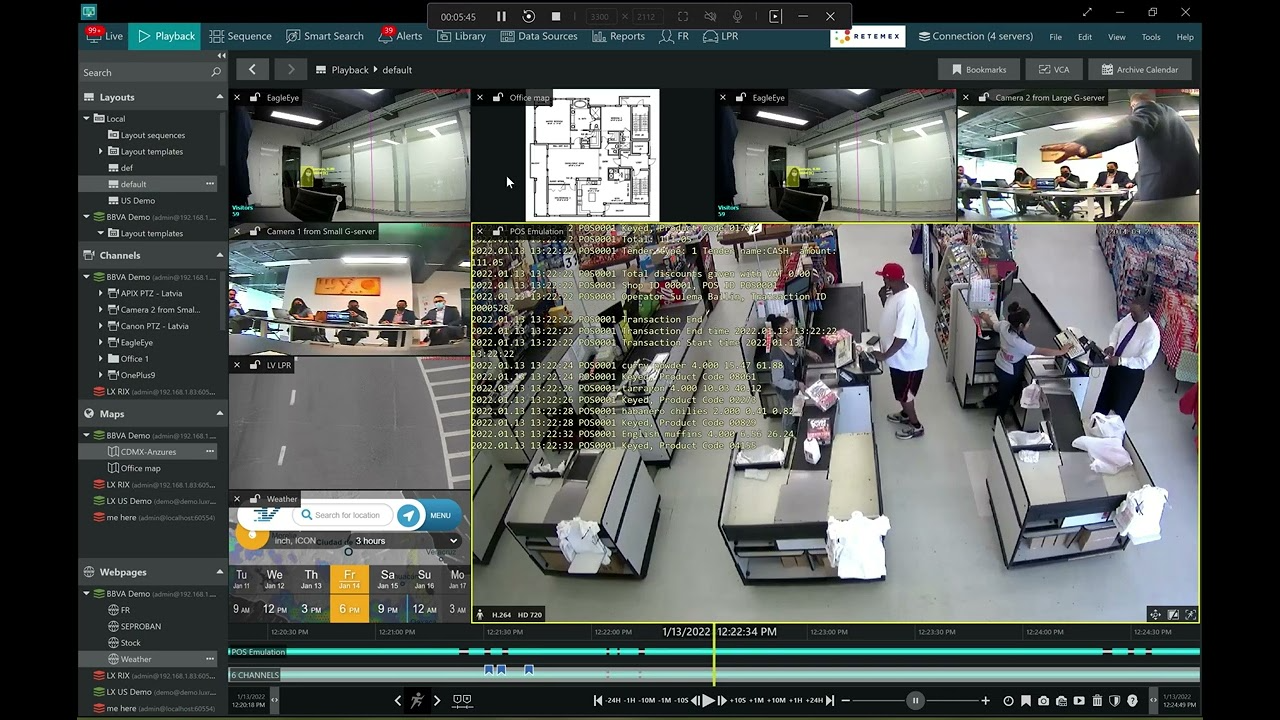This screenshot has height=720, width=1280.
Task: Click the sidebar Search input field
Action: click(145, 72)
